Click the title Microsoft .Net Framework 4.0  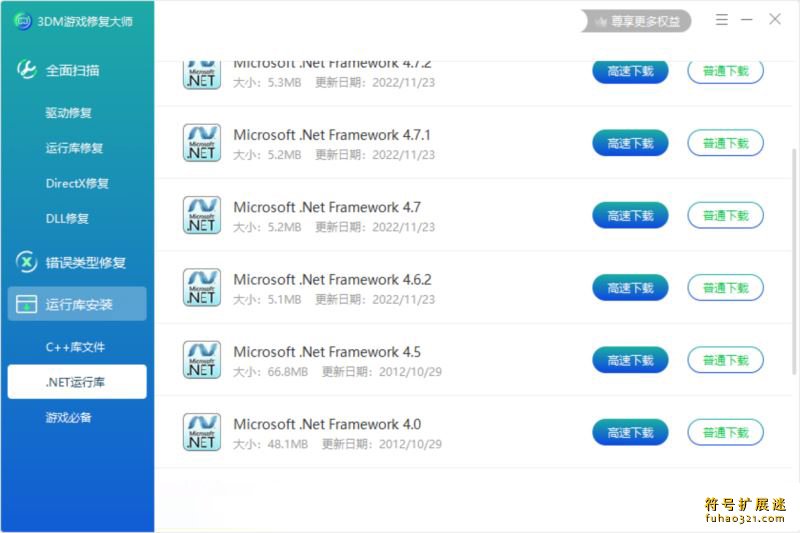click(327, 425)
